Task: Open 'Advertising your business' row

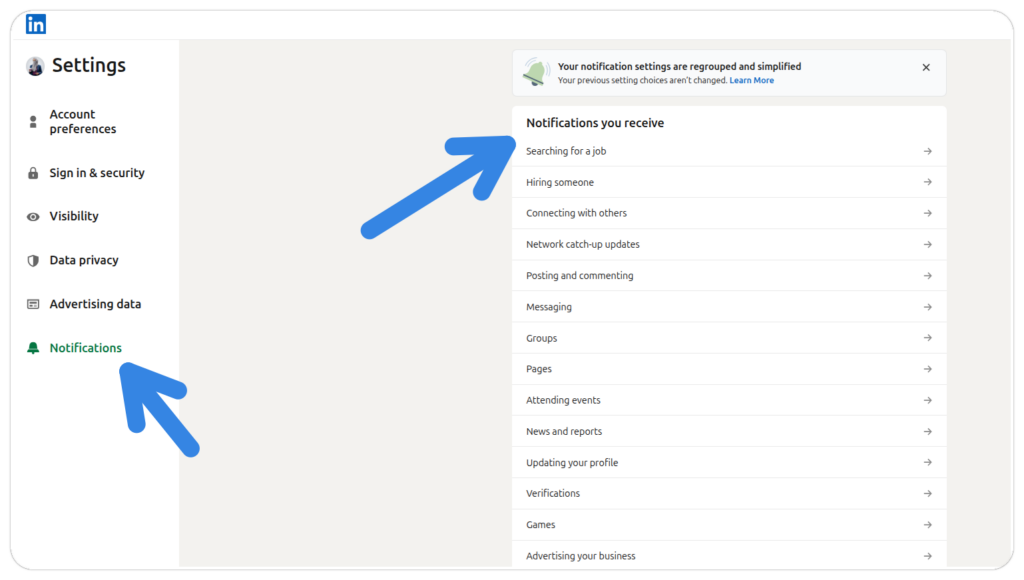Action: (x=729, y=555)
